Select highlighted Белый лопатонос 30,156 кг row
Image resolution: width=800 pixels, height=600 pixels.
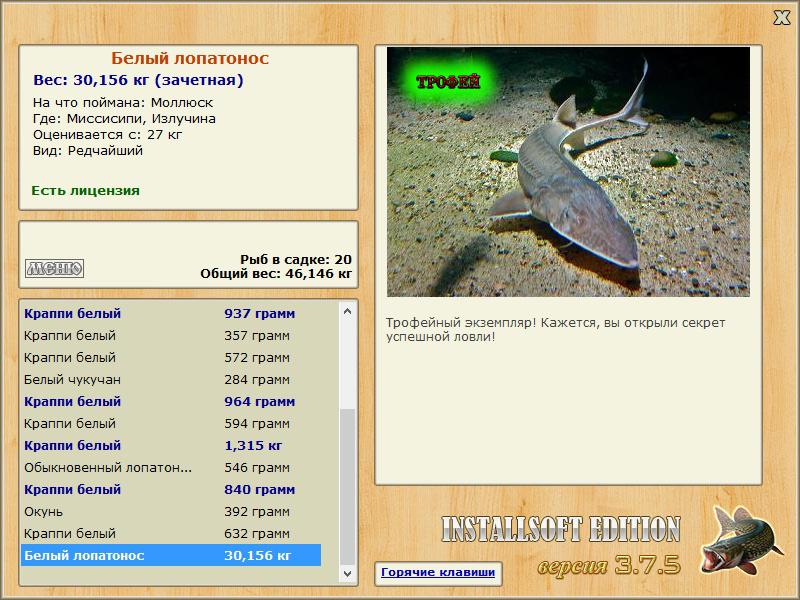point(171,555)
